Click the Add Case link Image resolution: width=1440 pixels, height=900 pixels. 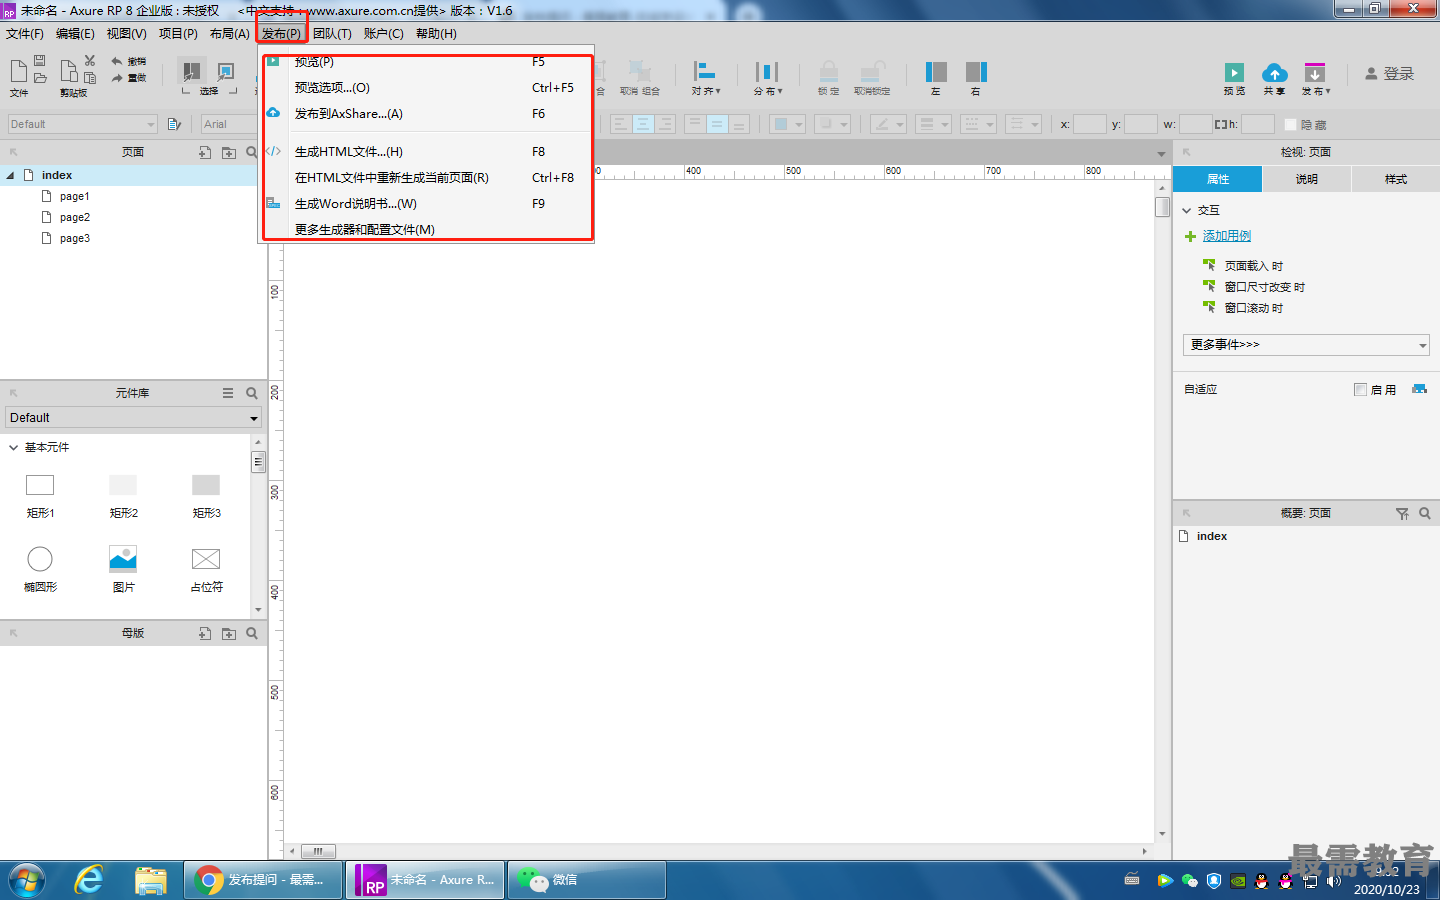point(1227,236)
